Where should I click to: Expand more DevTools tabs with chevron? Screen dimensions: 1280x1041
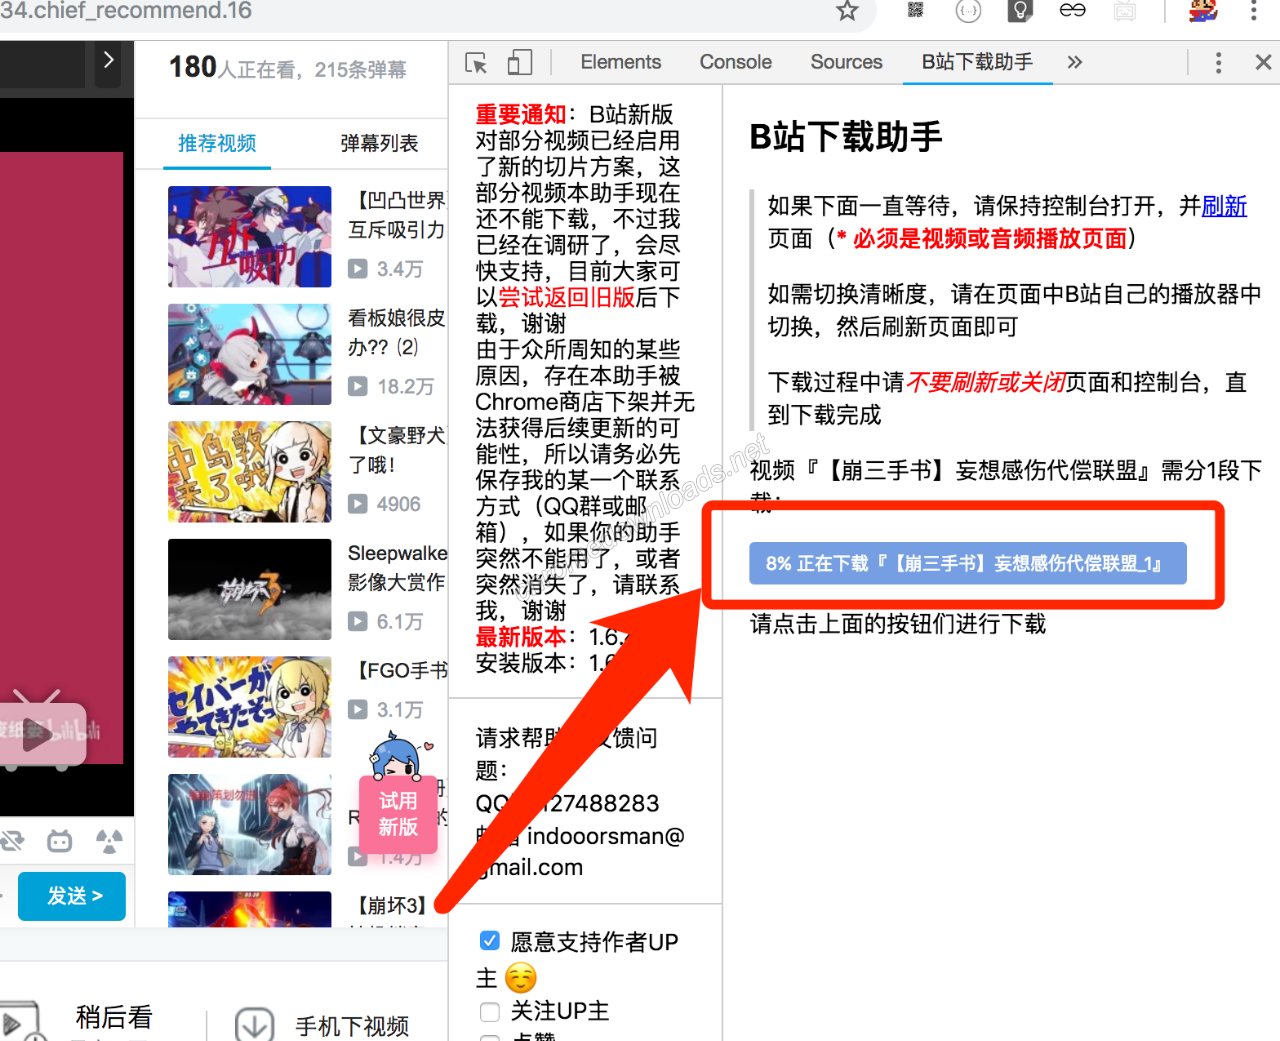1074,62
